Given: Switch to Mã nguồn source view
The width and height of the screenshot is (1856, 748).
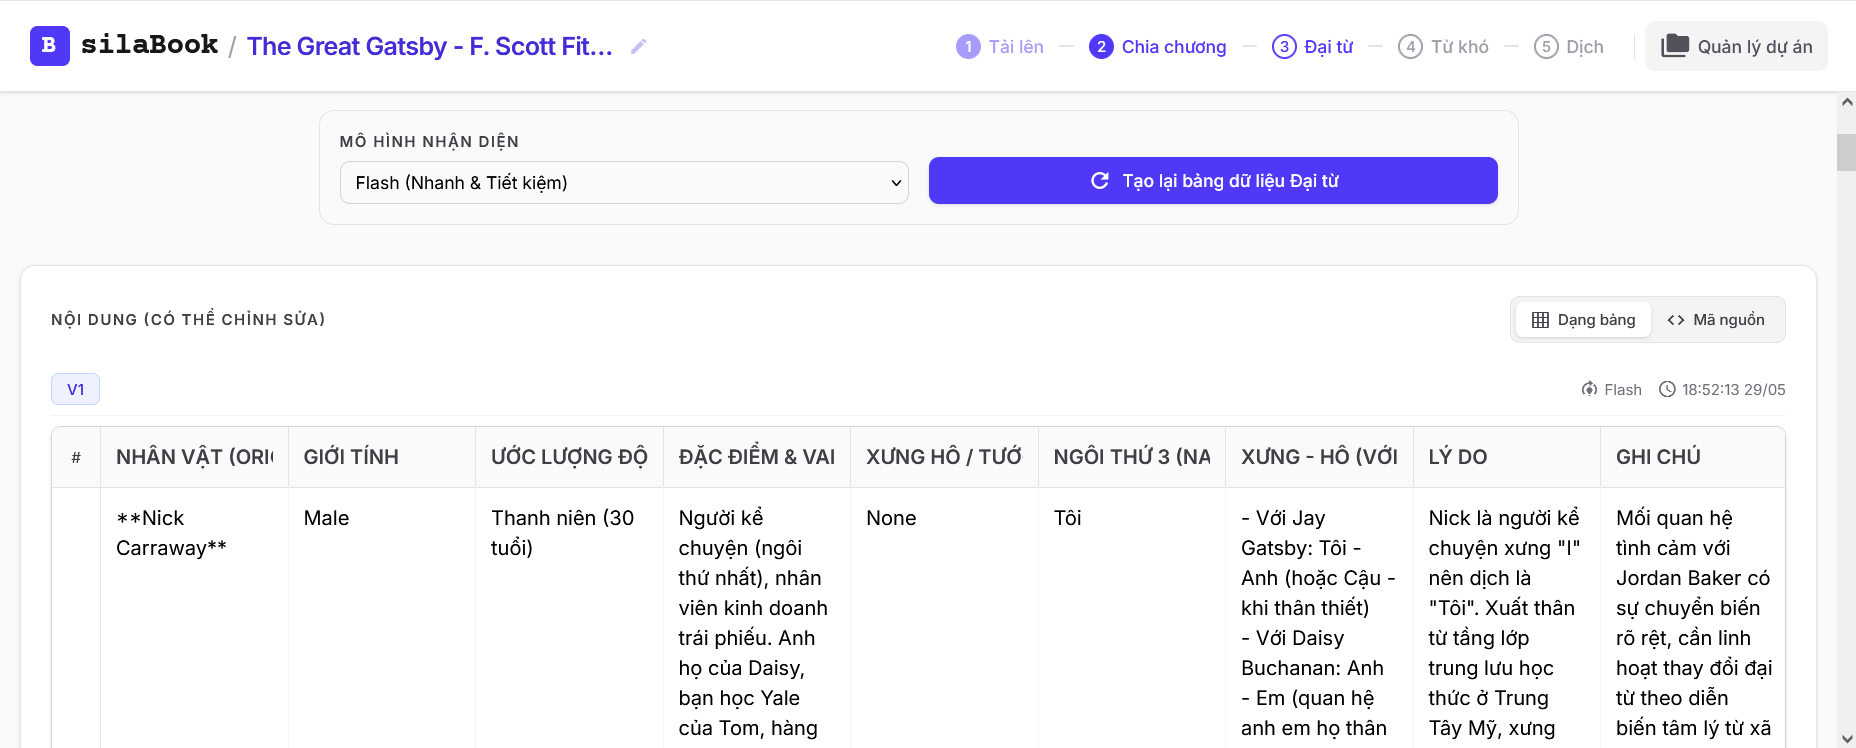Looking at the screenshot, I should click(x=1716, y=320).
